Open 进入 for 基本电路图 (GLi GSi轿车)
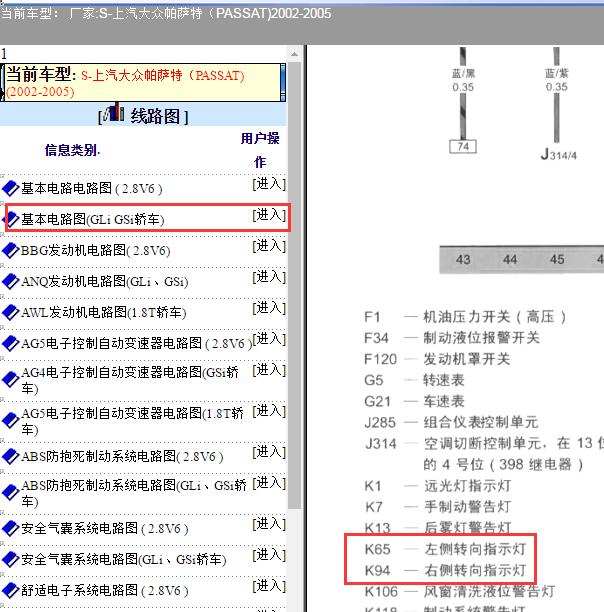 269,215
